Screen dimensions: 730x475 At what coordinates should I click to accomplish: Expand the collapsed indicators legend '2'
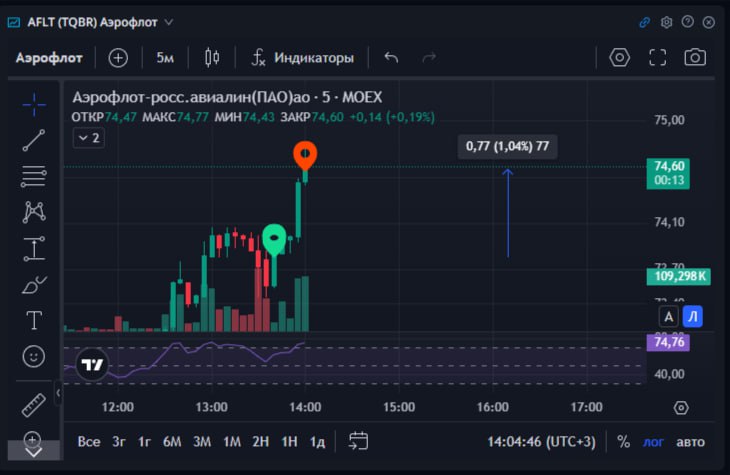(x=89, y=138)
